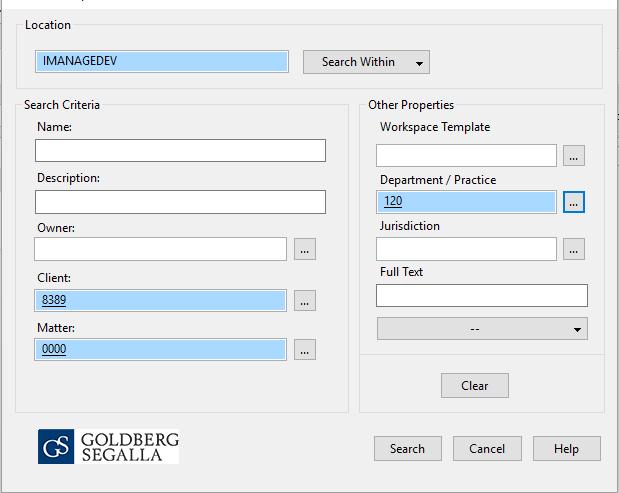Image resolution: width=619 pixels, height=493 pixels.
Task: Click the Client field containing 8389
Action: pyautogui.click(x=161, y=300)
